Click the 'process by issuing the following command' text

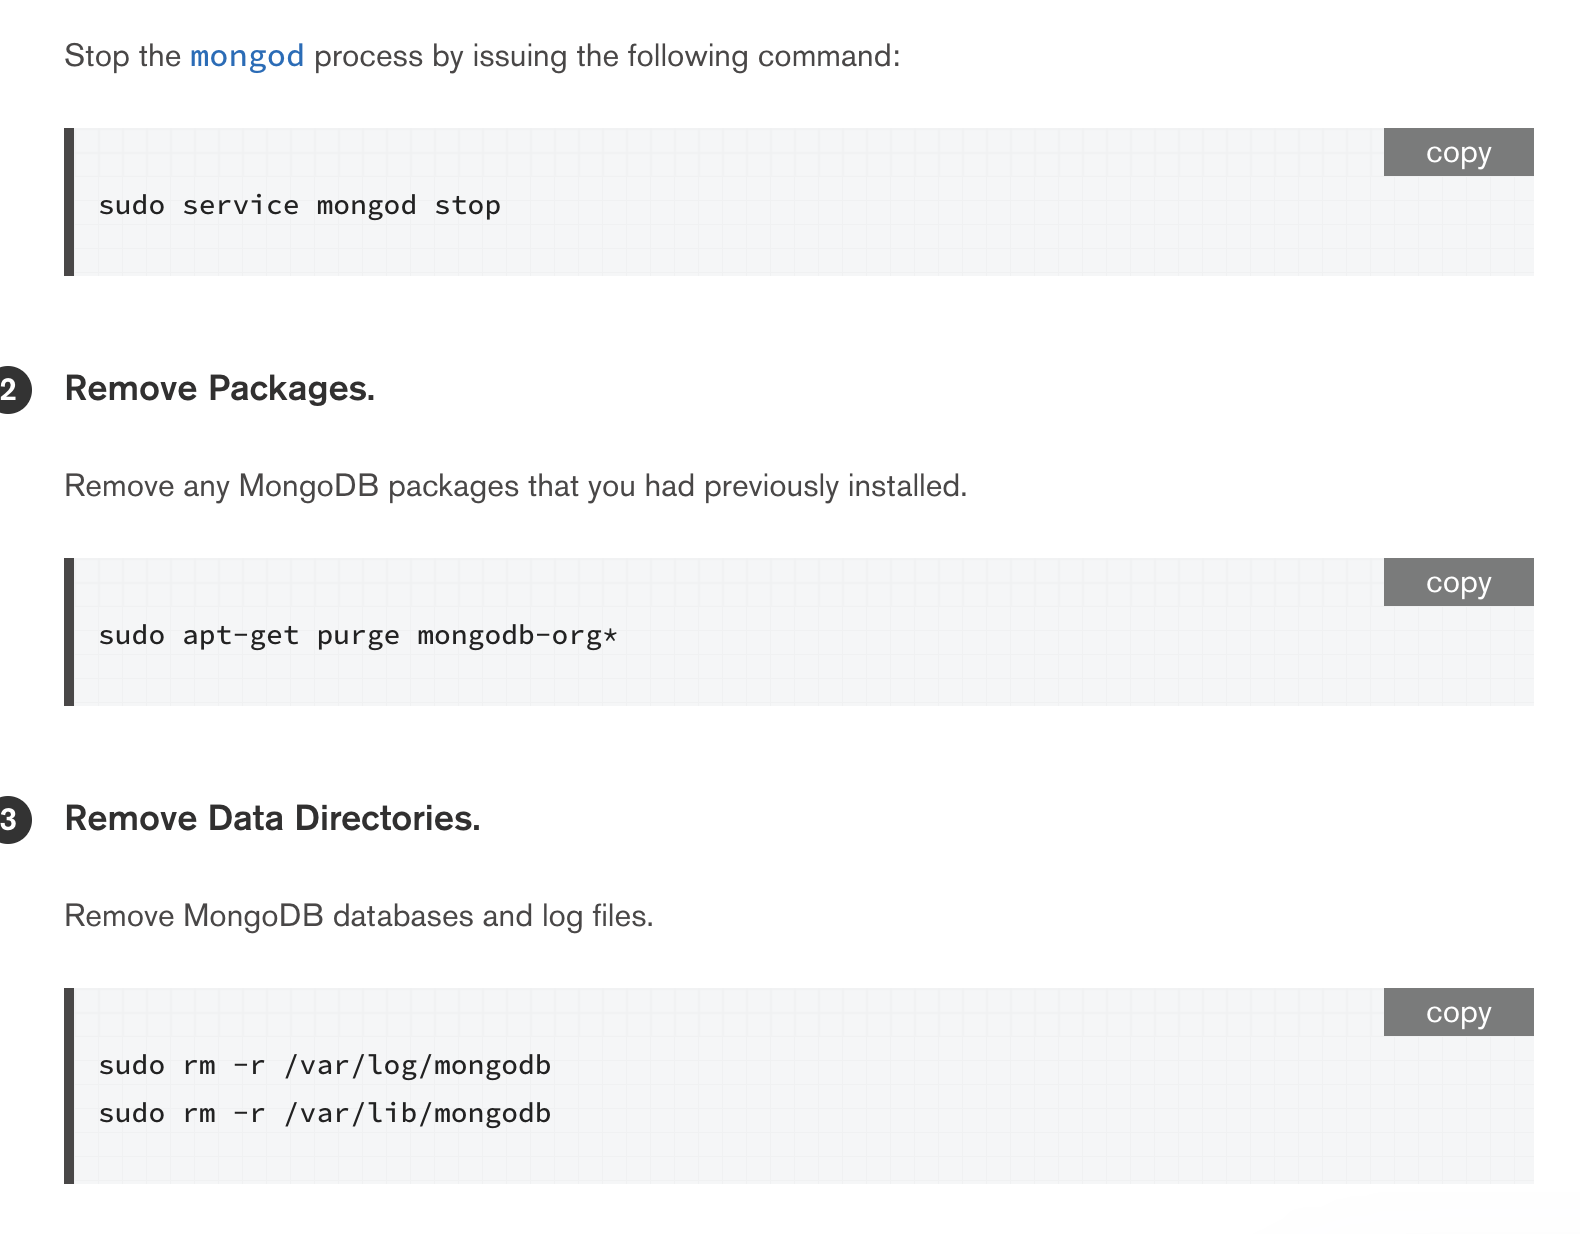pyautogui.click(x=607, y=56)
